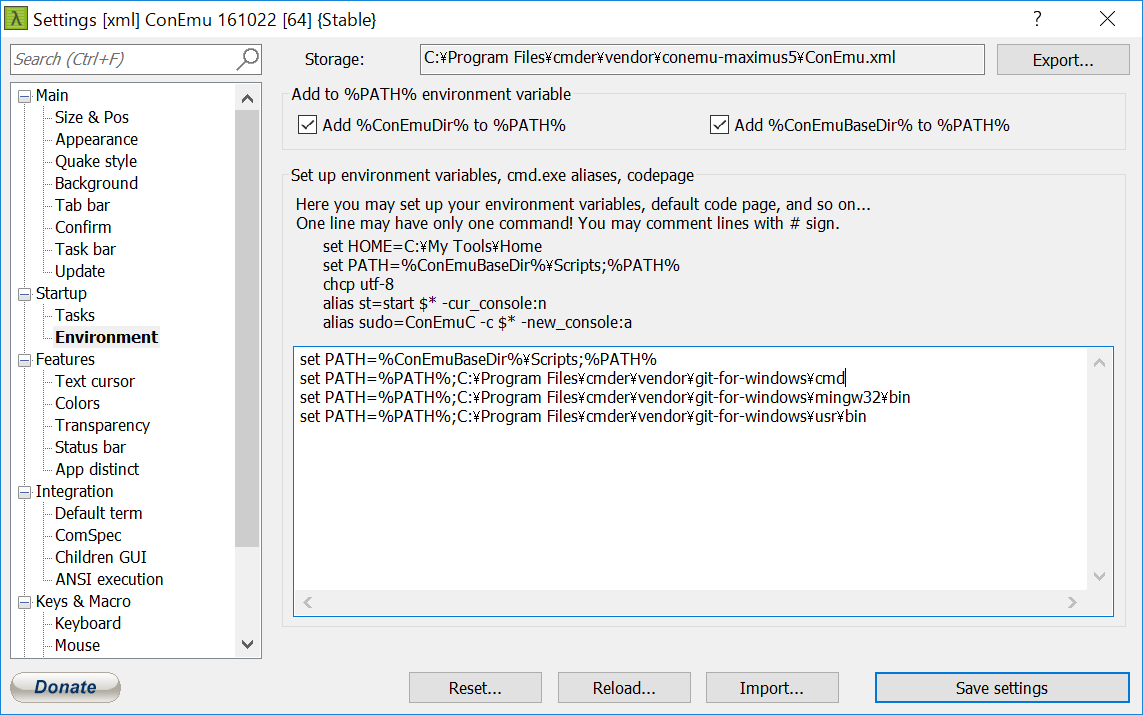Click editor horizontal scroll right arrow
Screen dimensions: 1143x715
(x=1072, y=602)
